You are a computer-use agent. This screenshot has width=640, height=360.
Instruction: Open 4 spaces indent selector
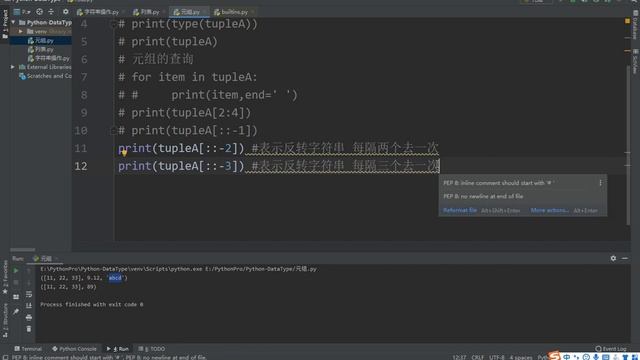521,357
